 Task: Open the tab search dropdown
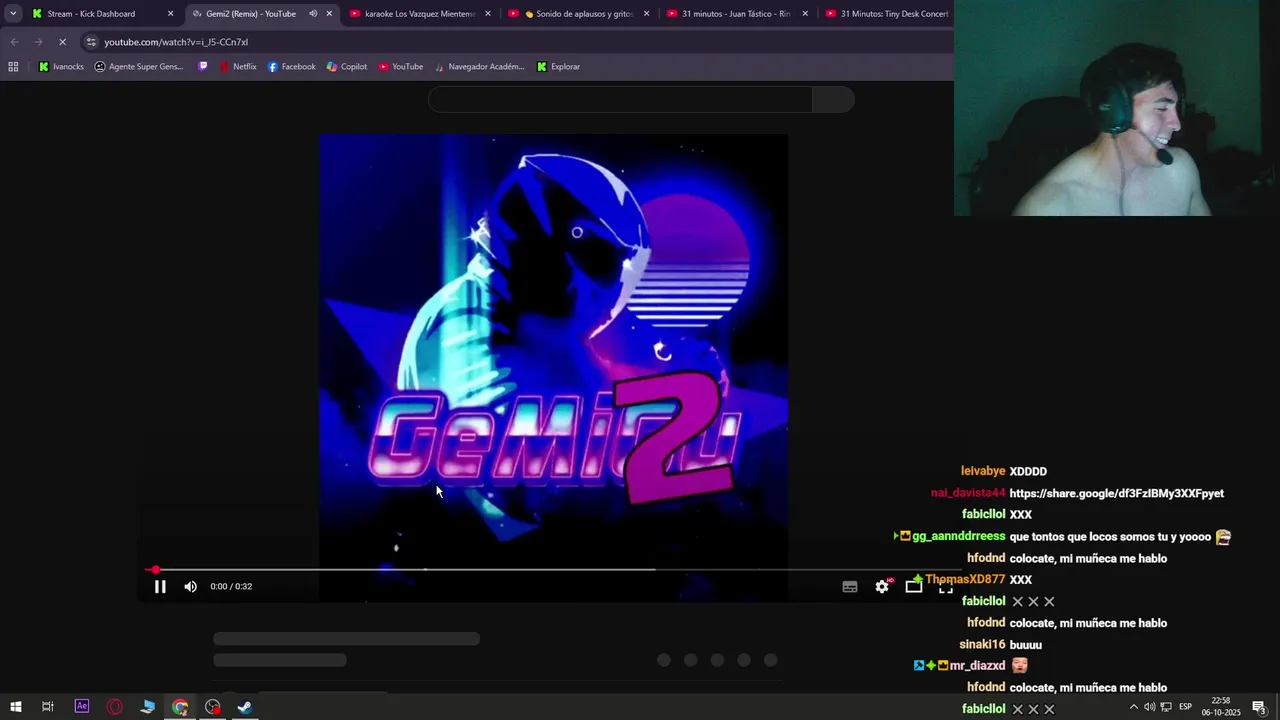tap(13, 14)
